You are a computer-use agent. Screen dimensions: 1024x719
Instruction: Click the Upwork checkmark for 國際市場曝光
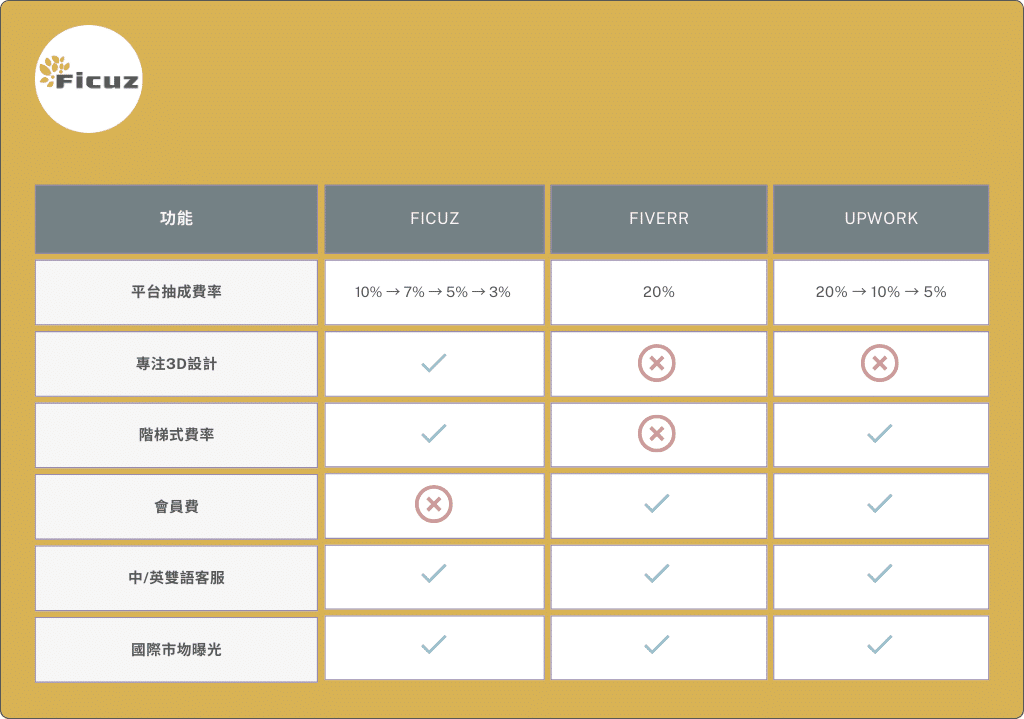(880, 645)
